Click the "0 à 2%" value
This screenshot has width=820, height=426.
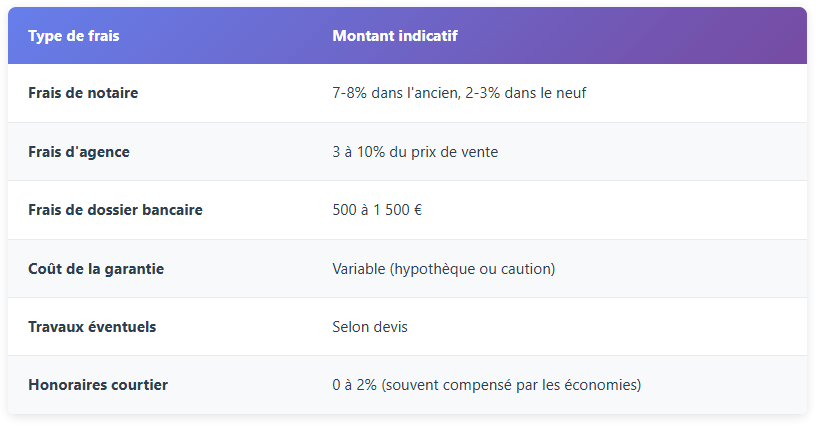[x=356, y=385]
